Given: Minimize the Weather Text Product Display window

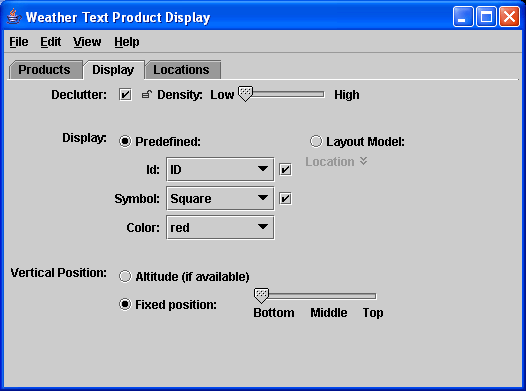Looking at the screenshot, I should [463, 17].
